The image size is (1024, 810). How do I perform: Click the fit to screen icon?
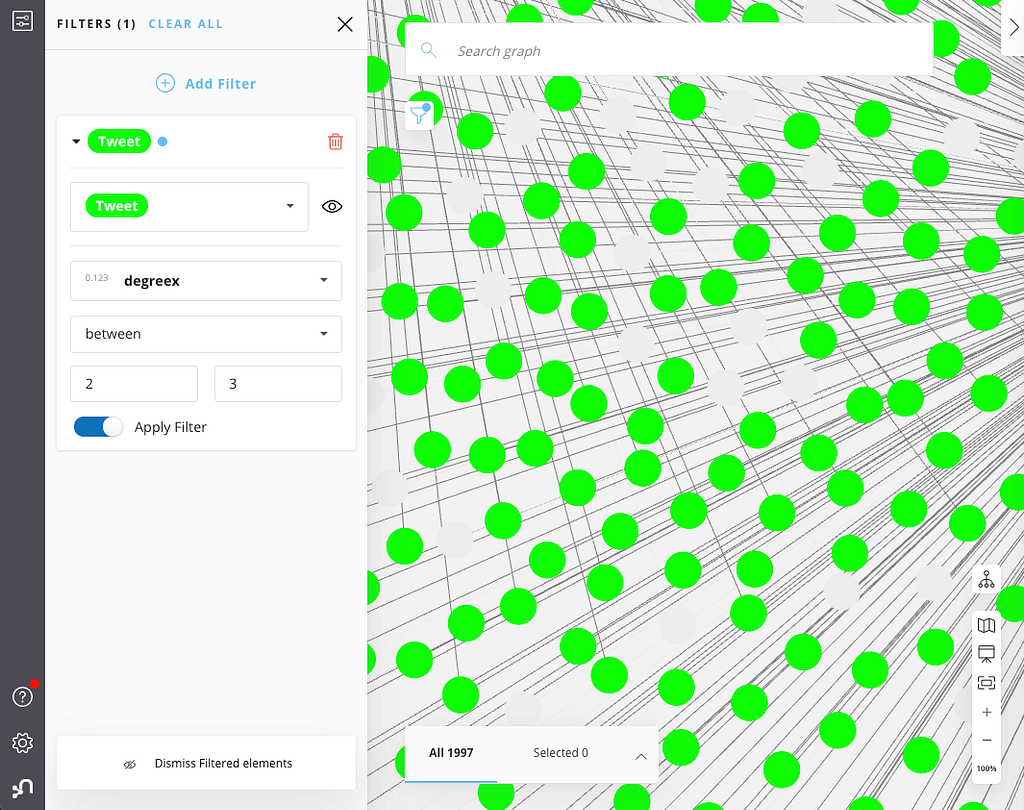coord(986,683)
